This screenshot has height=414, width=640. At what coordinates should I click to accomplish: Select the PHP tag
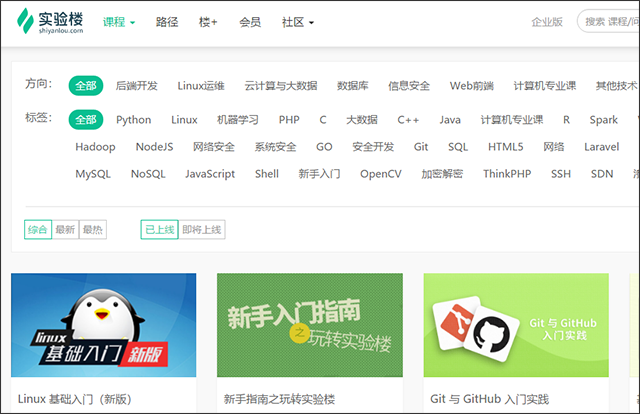pyautogui.click(x=289, y=120)
